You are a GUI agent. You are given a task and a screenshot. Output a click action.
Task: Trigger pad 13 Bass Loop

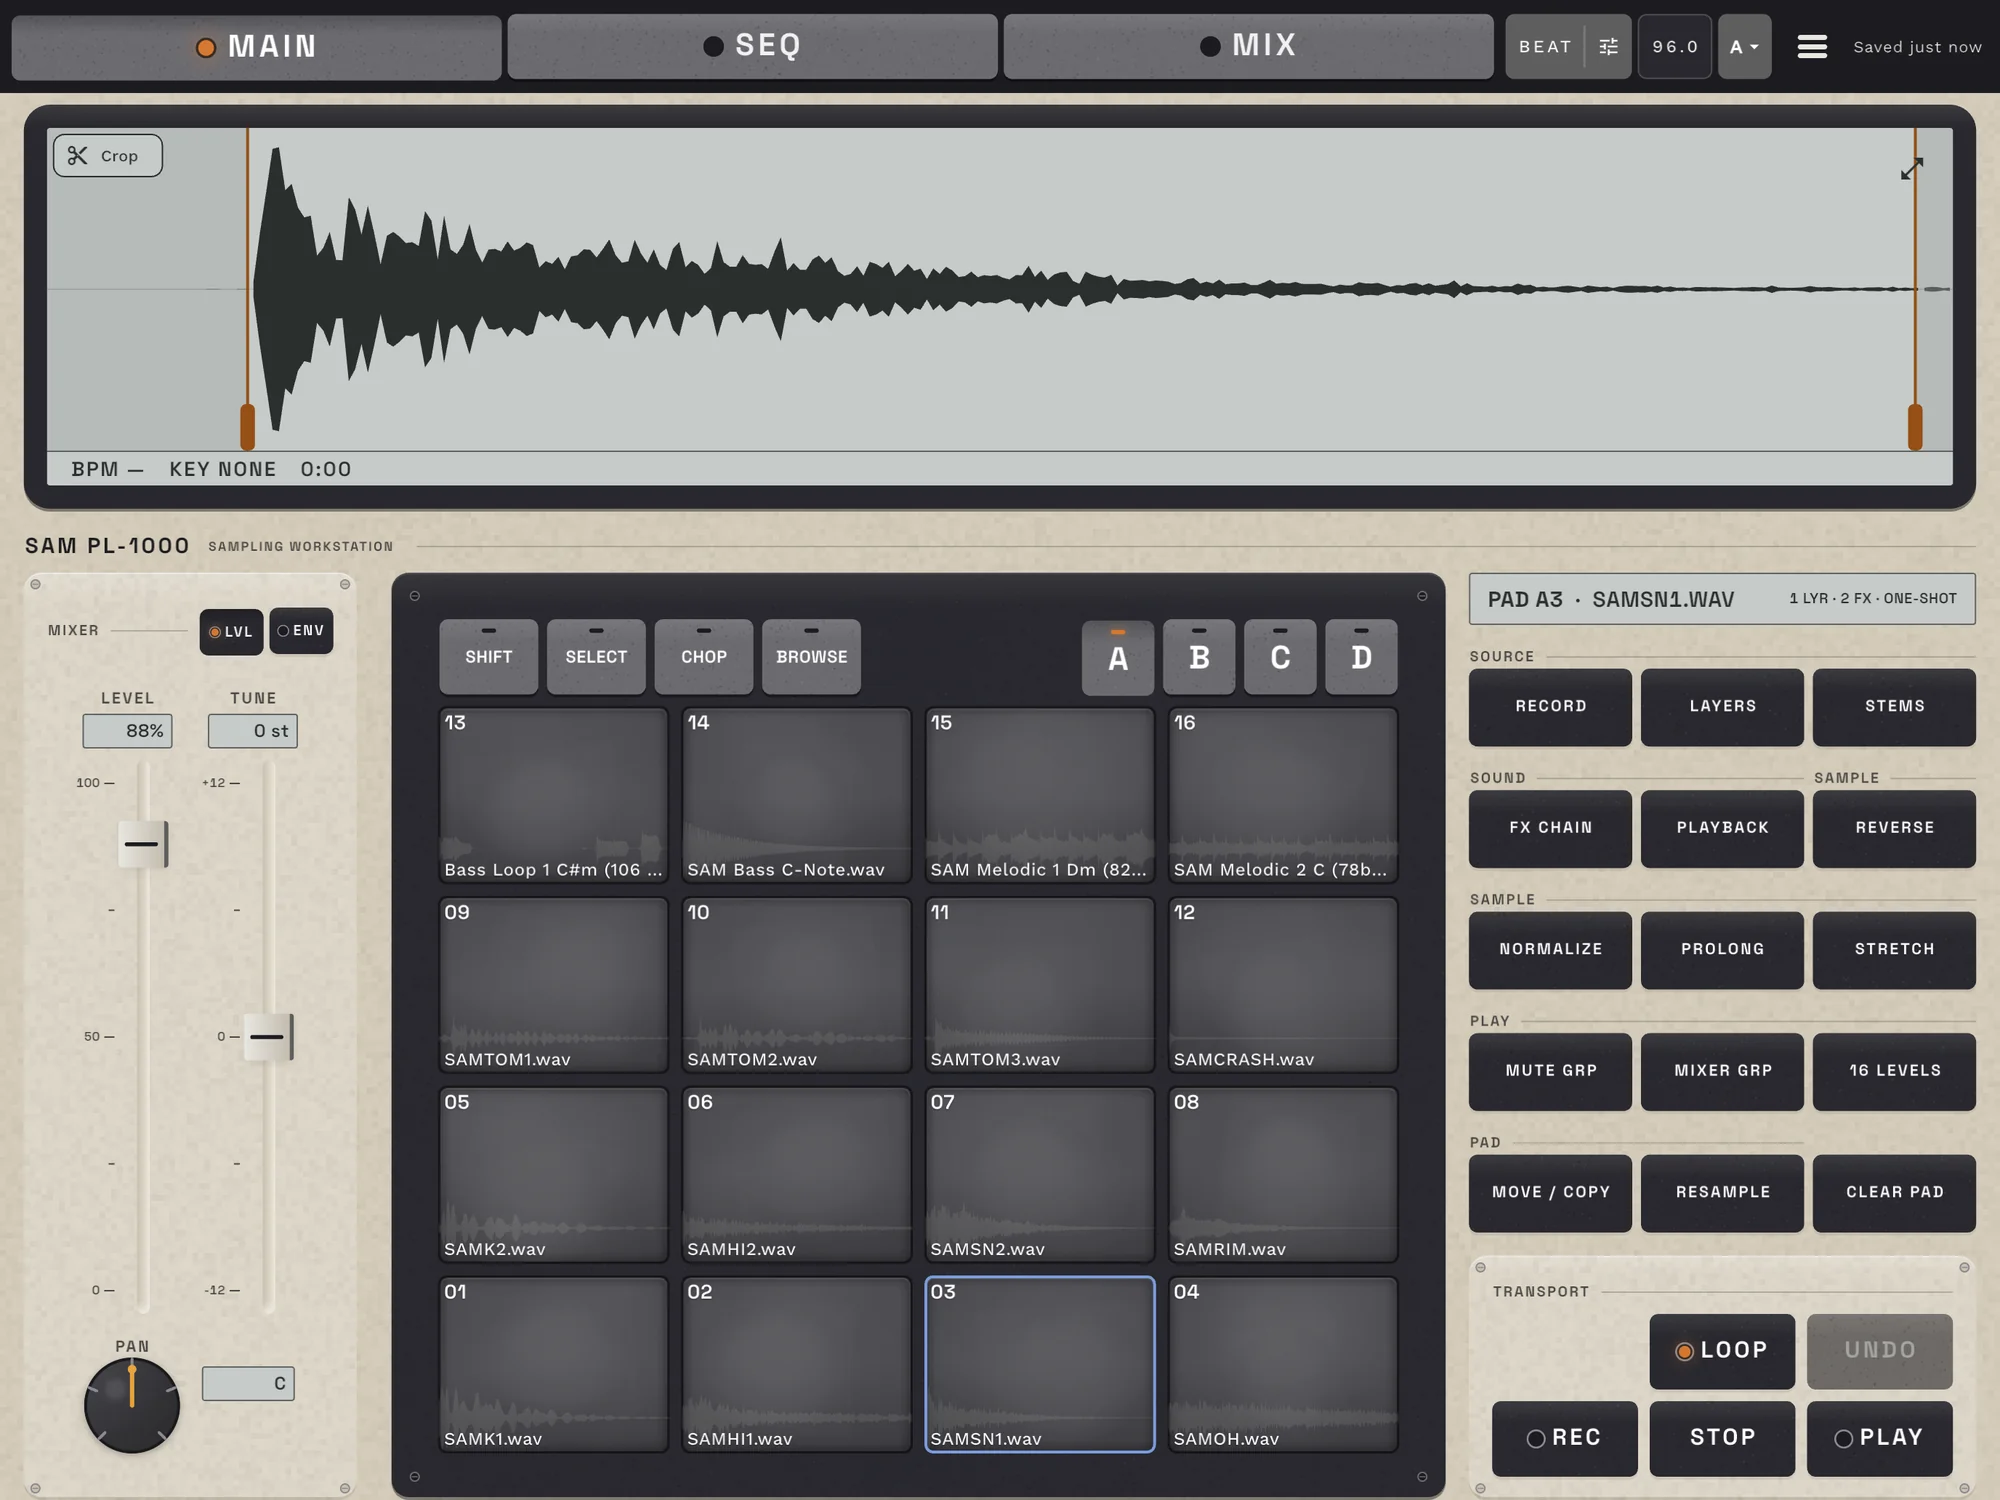point(553,795)
